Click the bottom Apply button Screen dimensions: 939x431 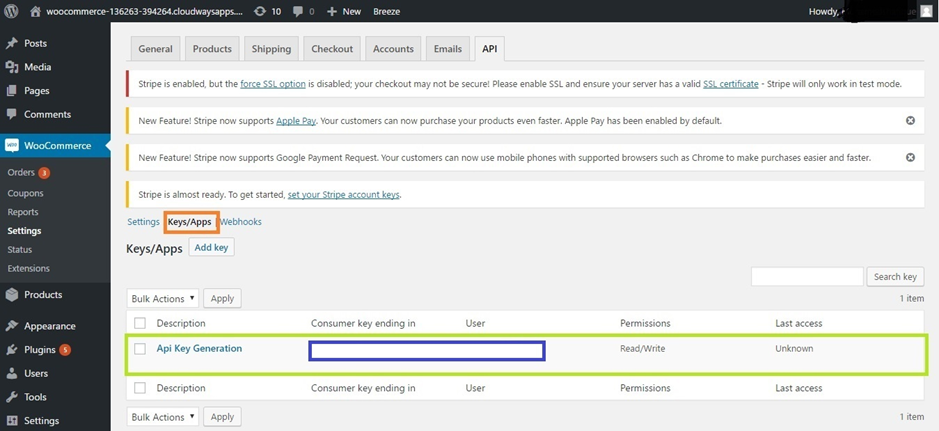click(222, 417)
